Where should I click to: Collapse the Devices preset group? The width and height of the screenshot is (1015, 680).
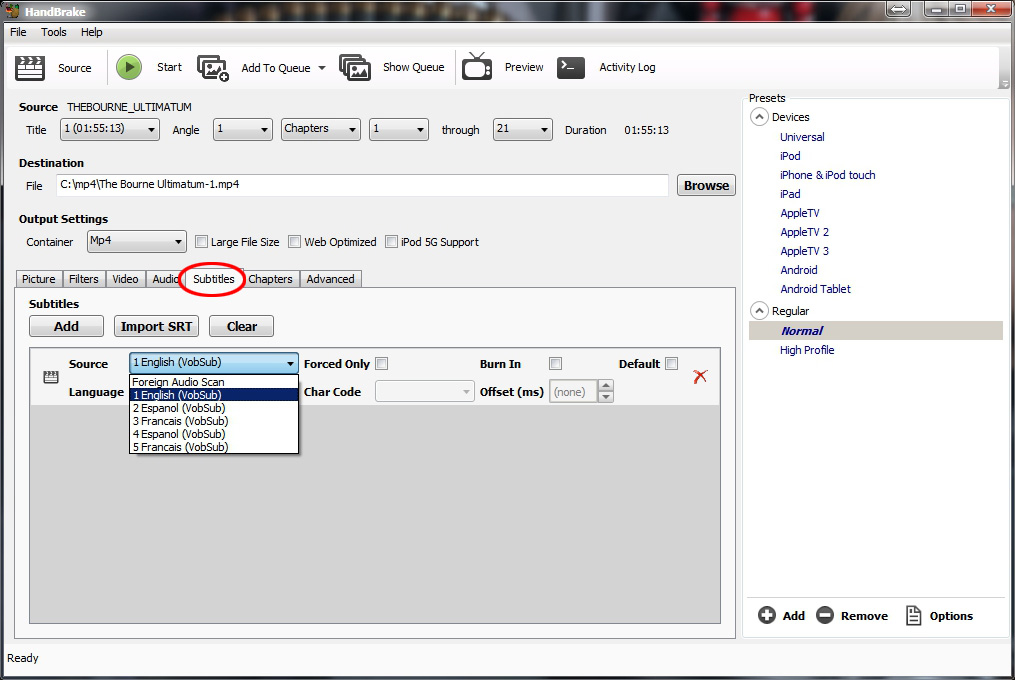pos(759,117)
